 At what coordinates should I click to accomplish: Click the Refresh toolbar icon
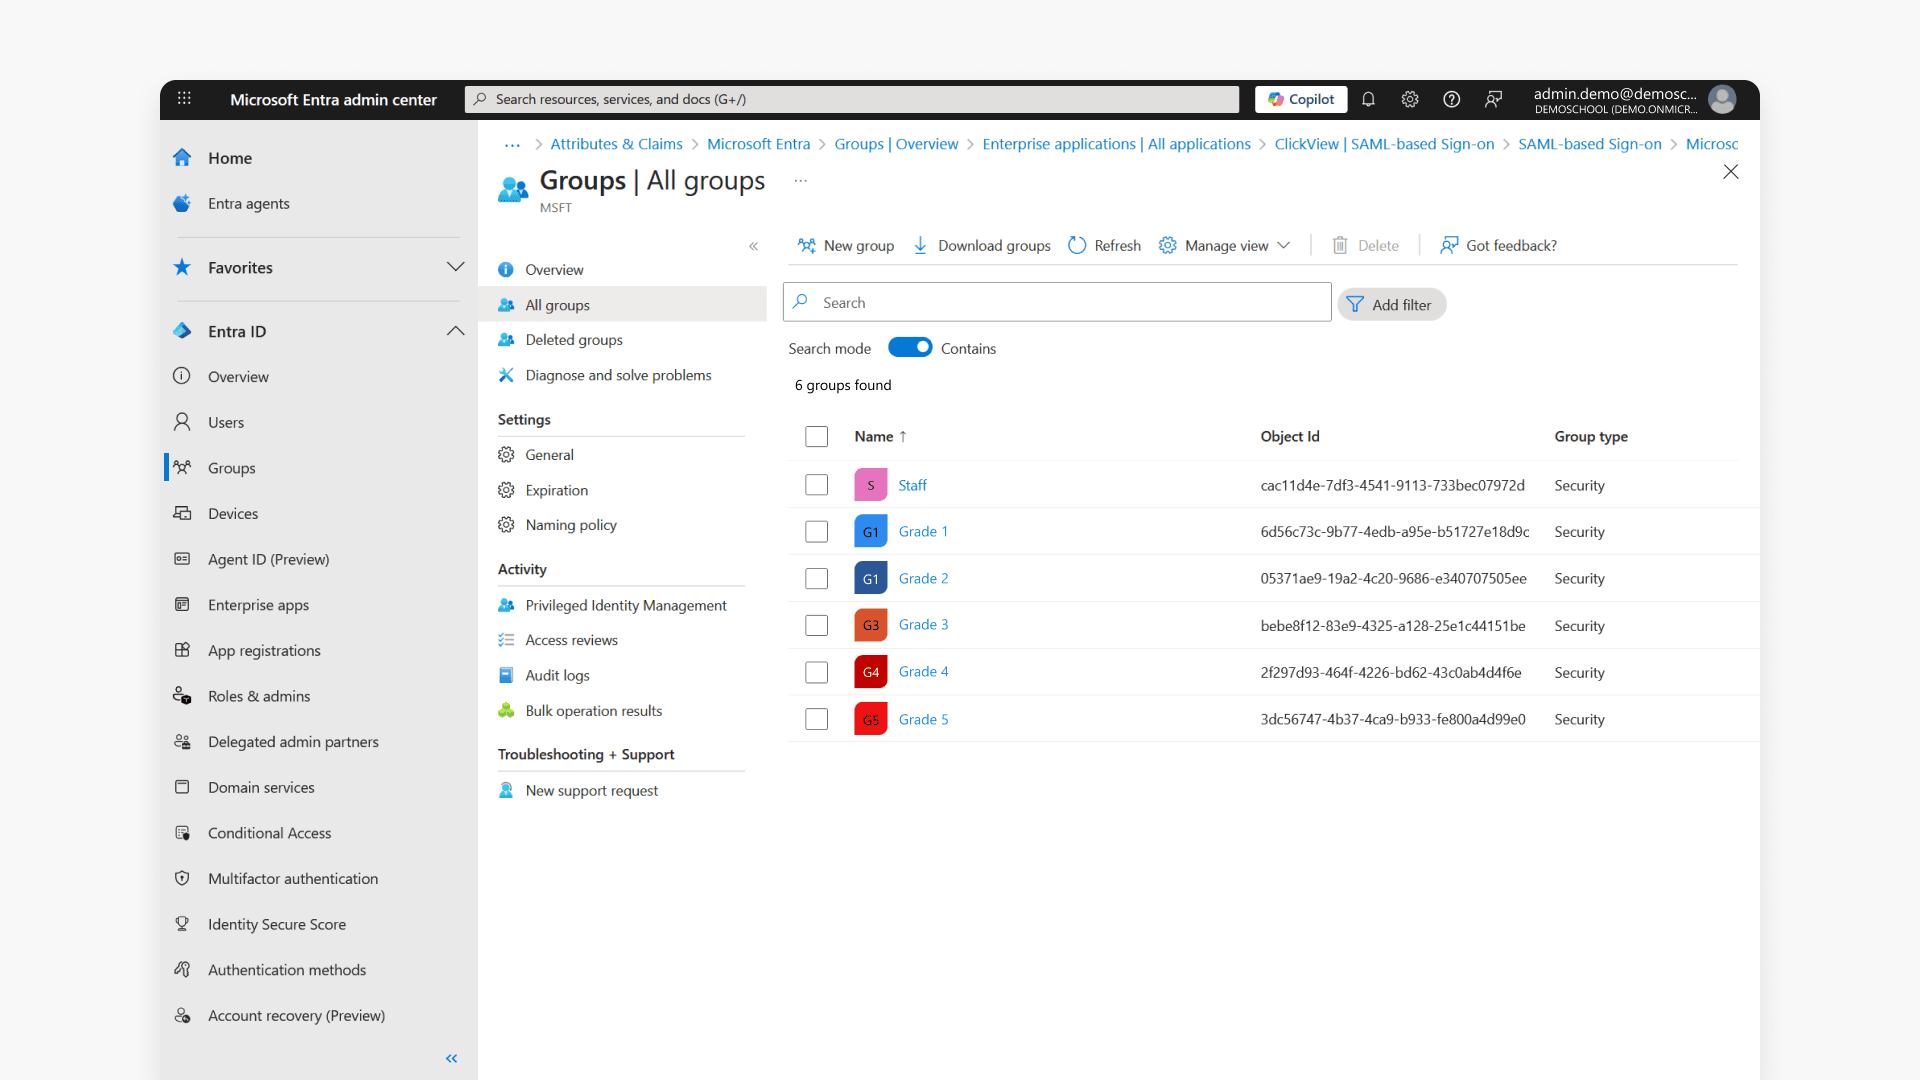(1077, 245)
